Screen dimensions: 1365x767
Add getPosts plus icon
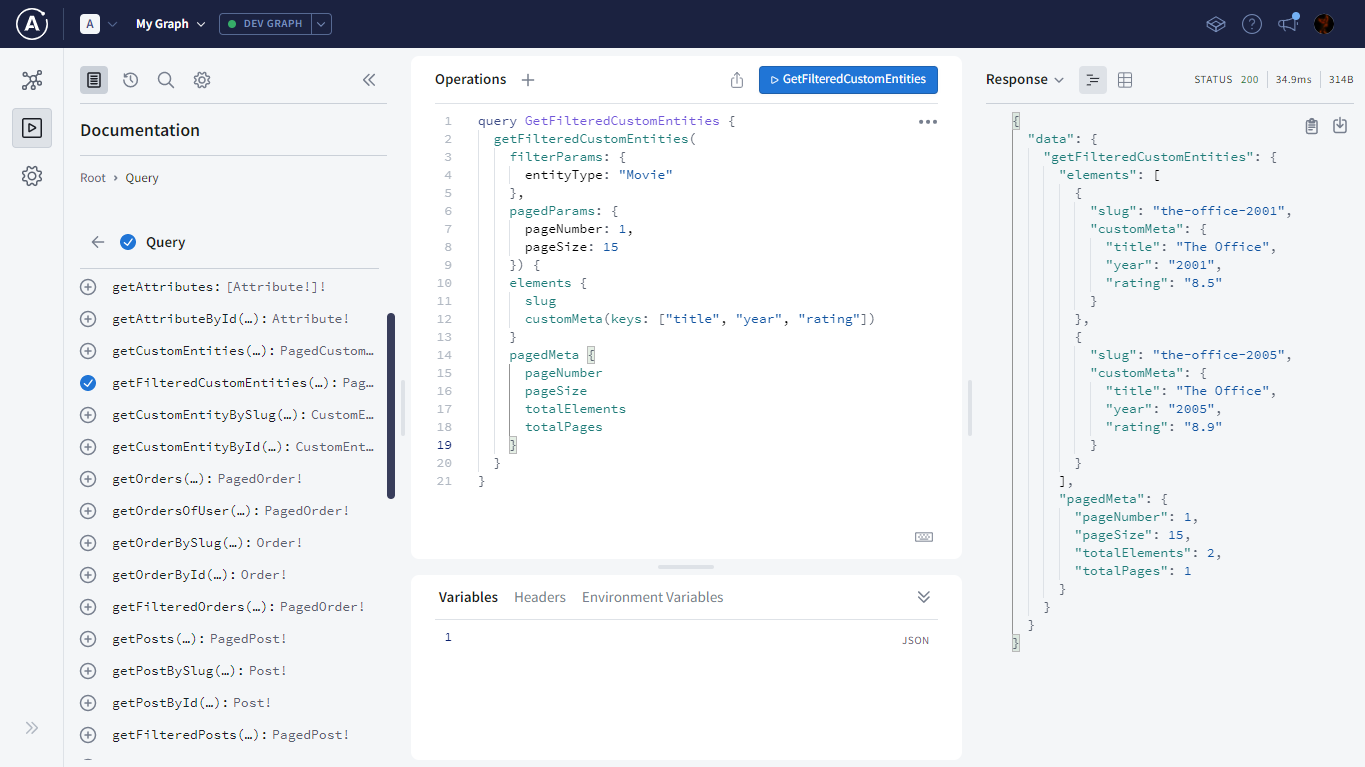tap(88, 639)
